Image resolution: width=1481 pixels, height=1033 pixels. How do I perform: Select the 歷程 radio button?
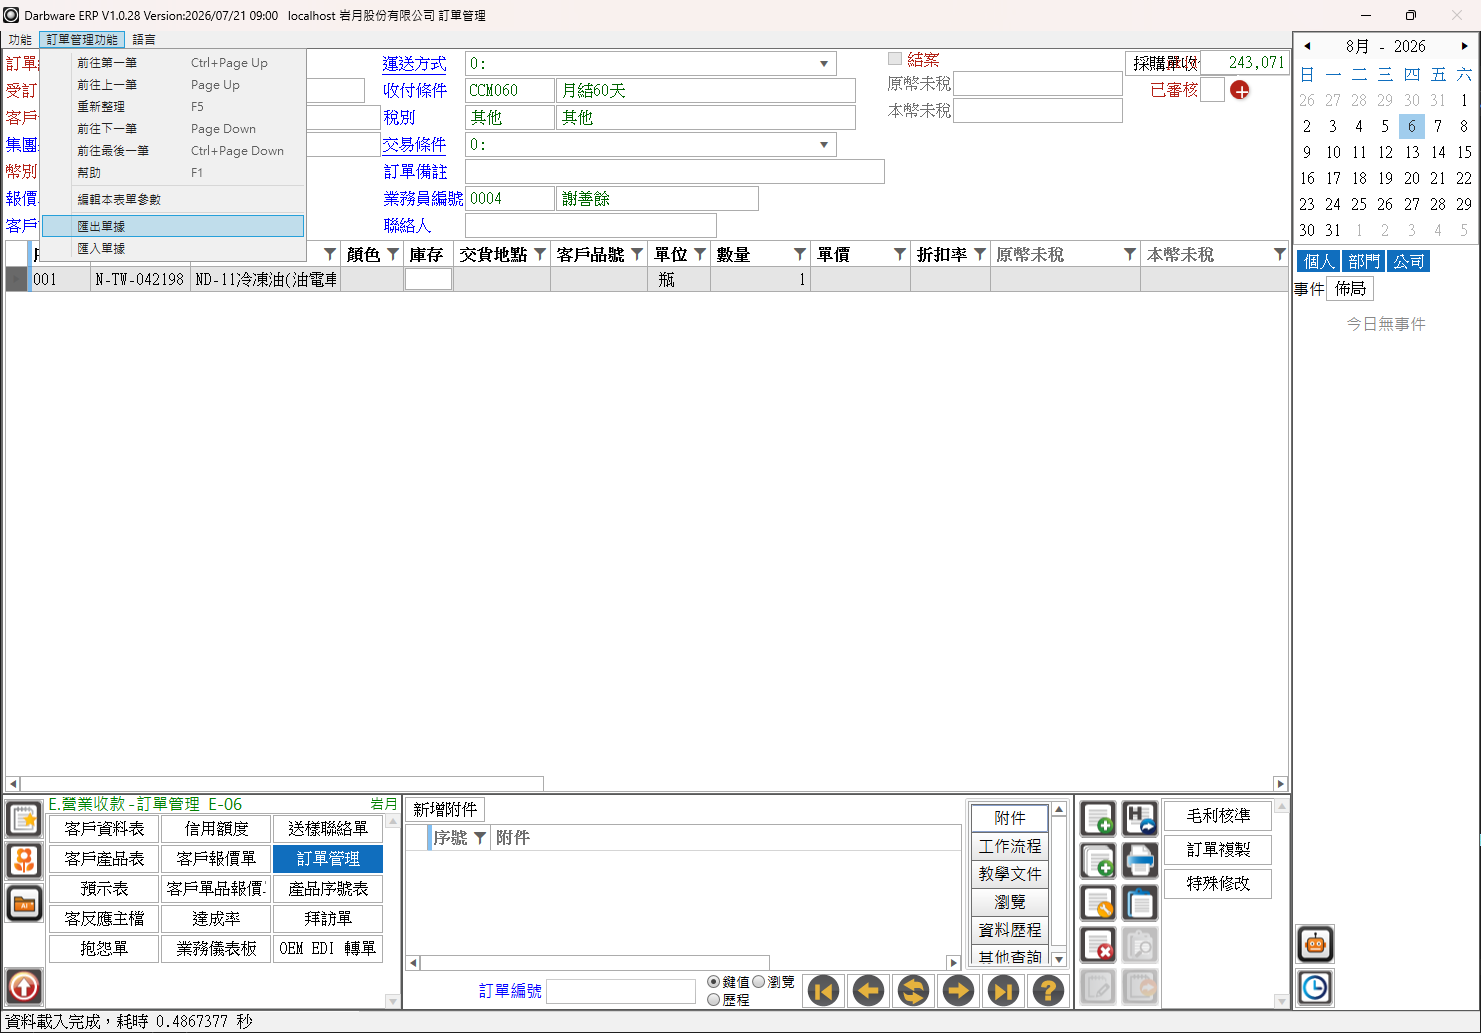pos(714,999)
